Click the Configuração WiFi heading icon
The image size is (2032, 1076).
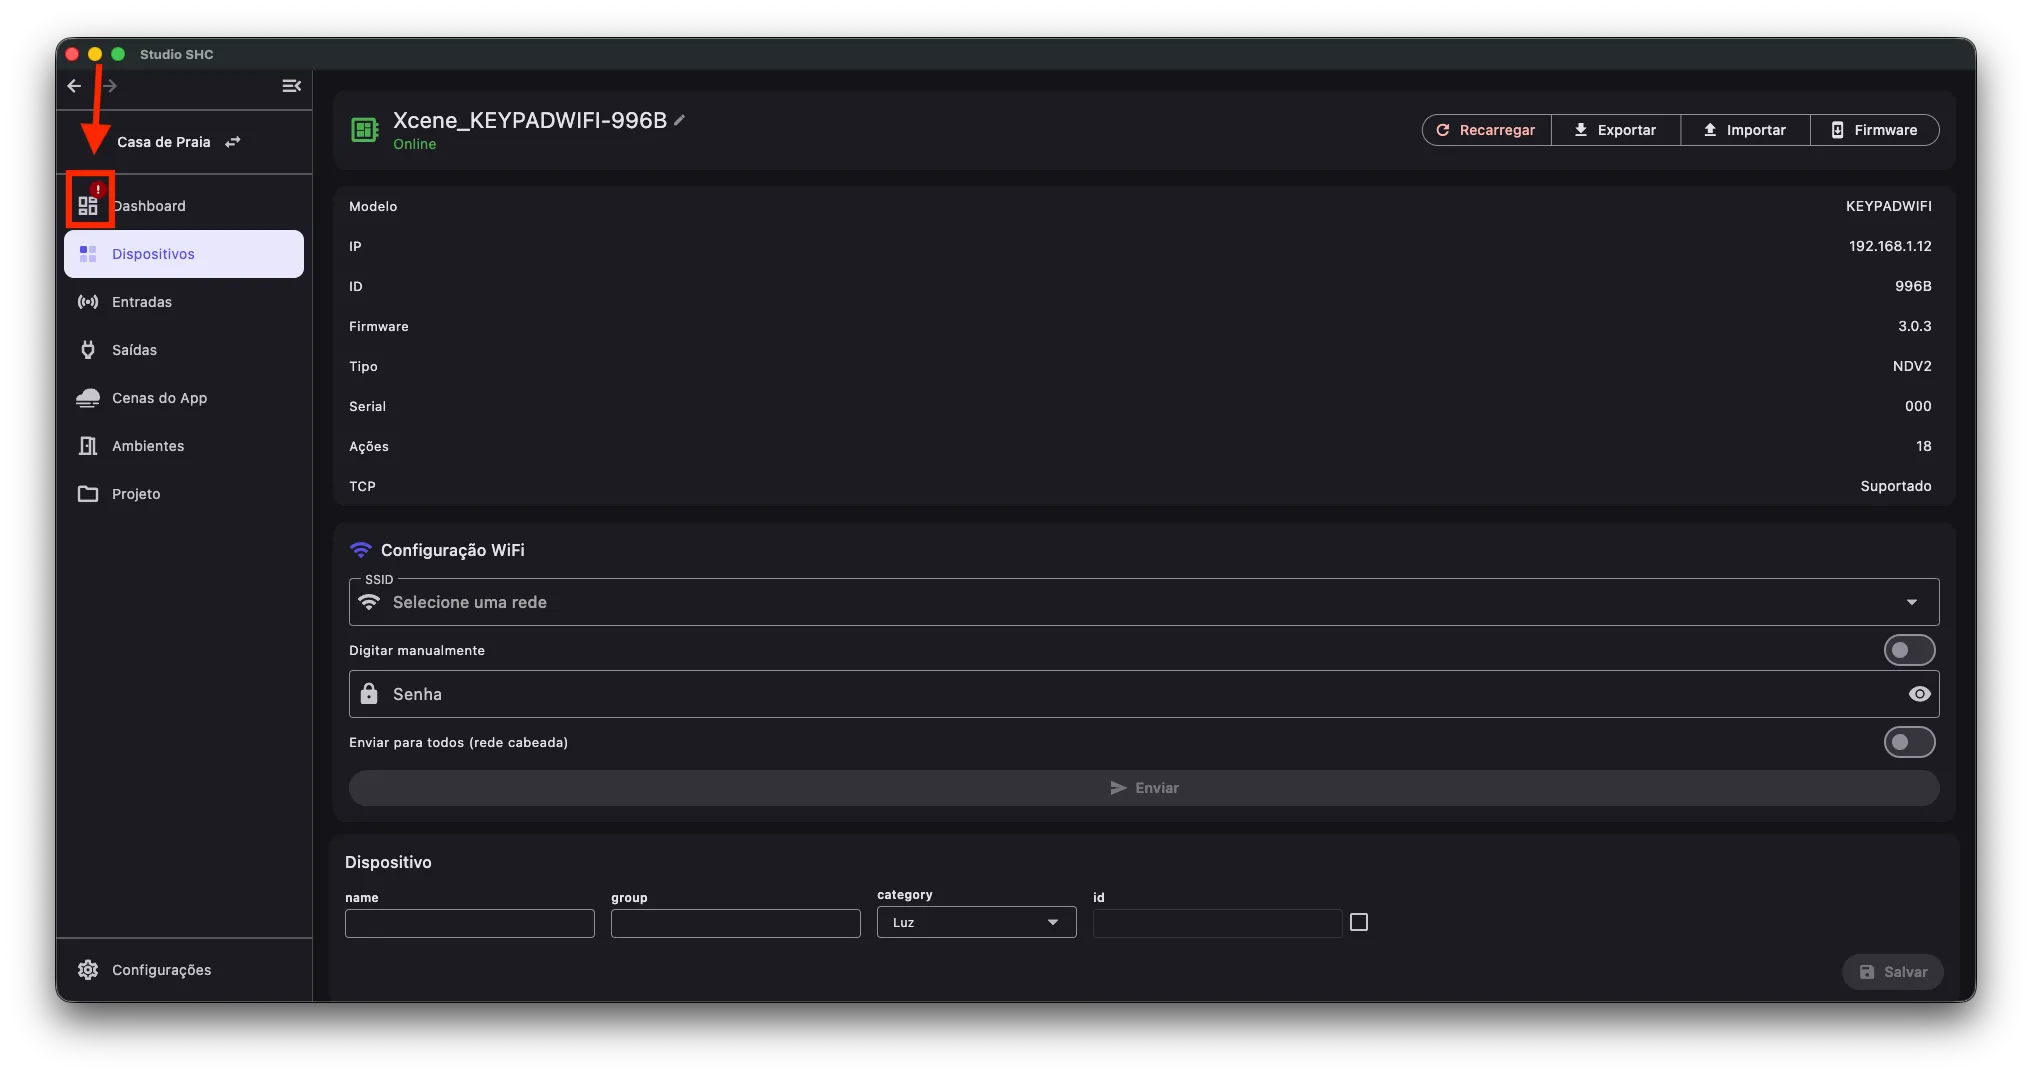coord(361,550)
